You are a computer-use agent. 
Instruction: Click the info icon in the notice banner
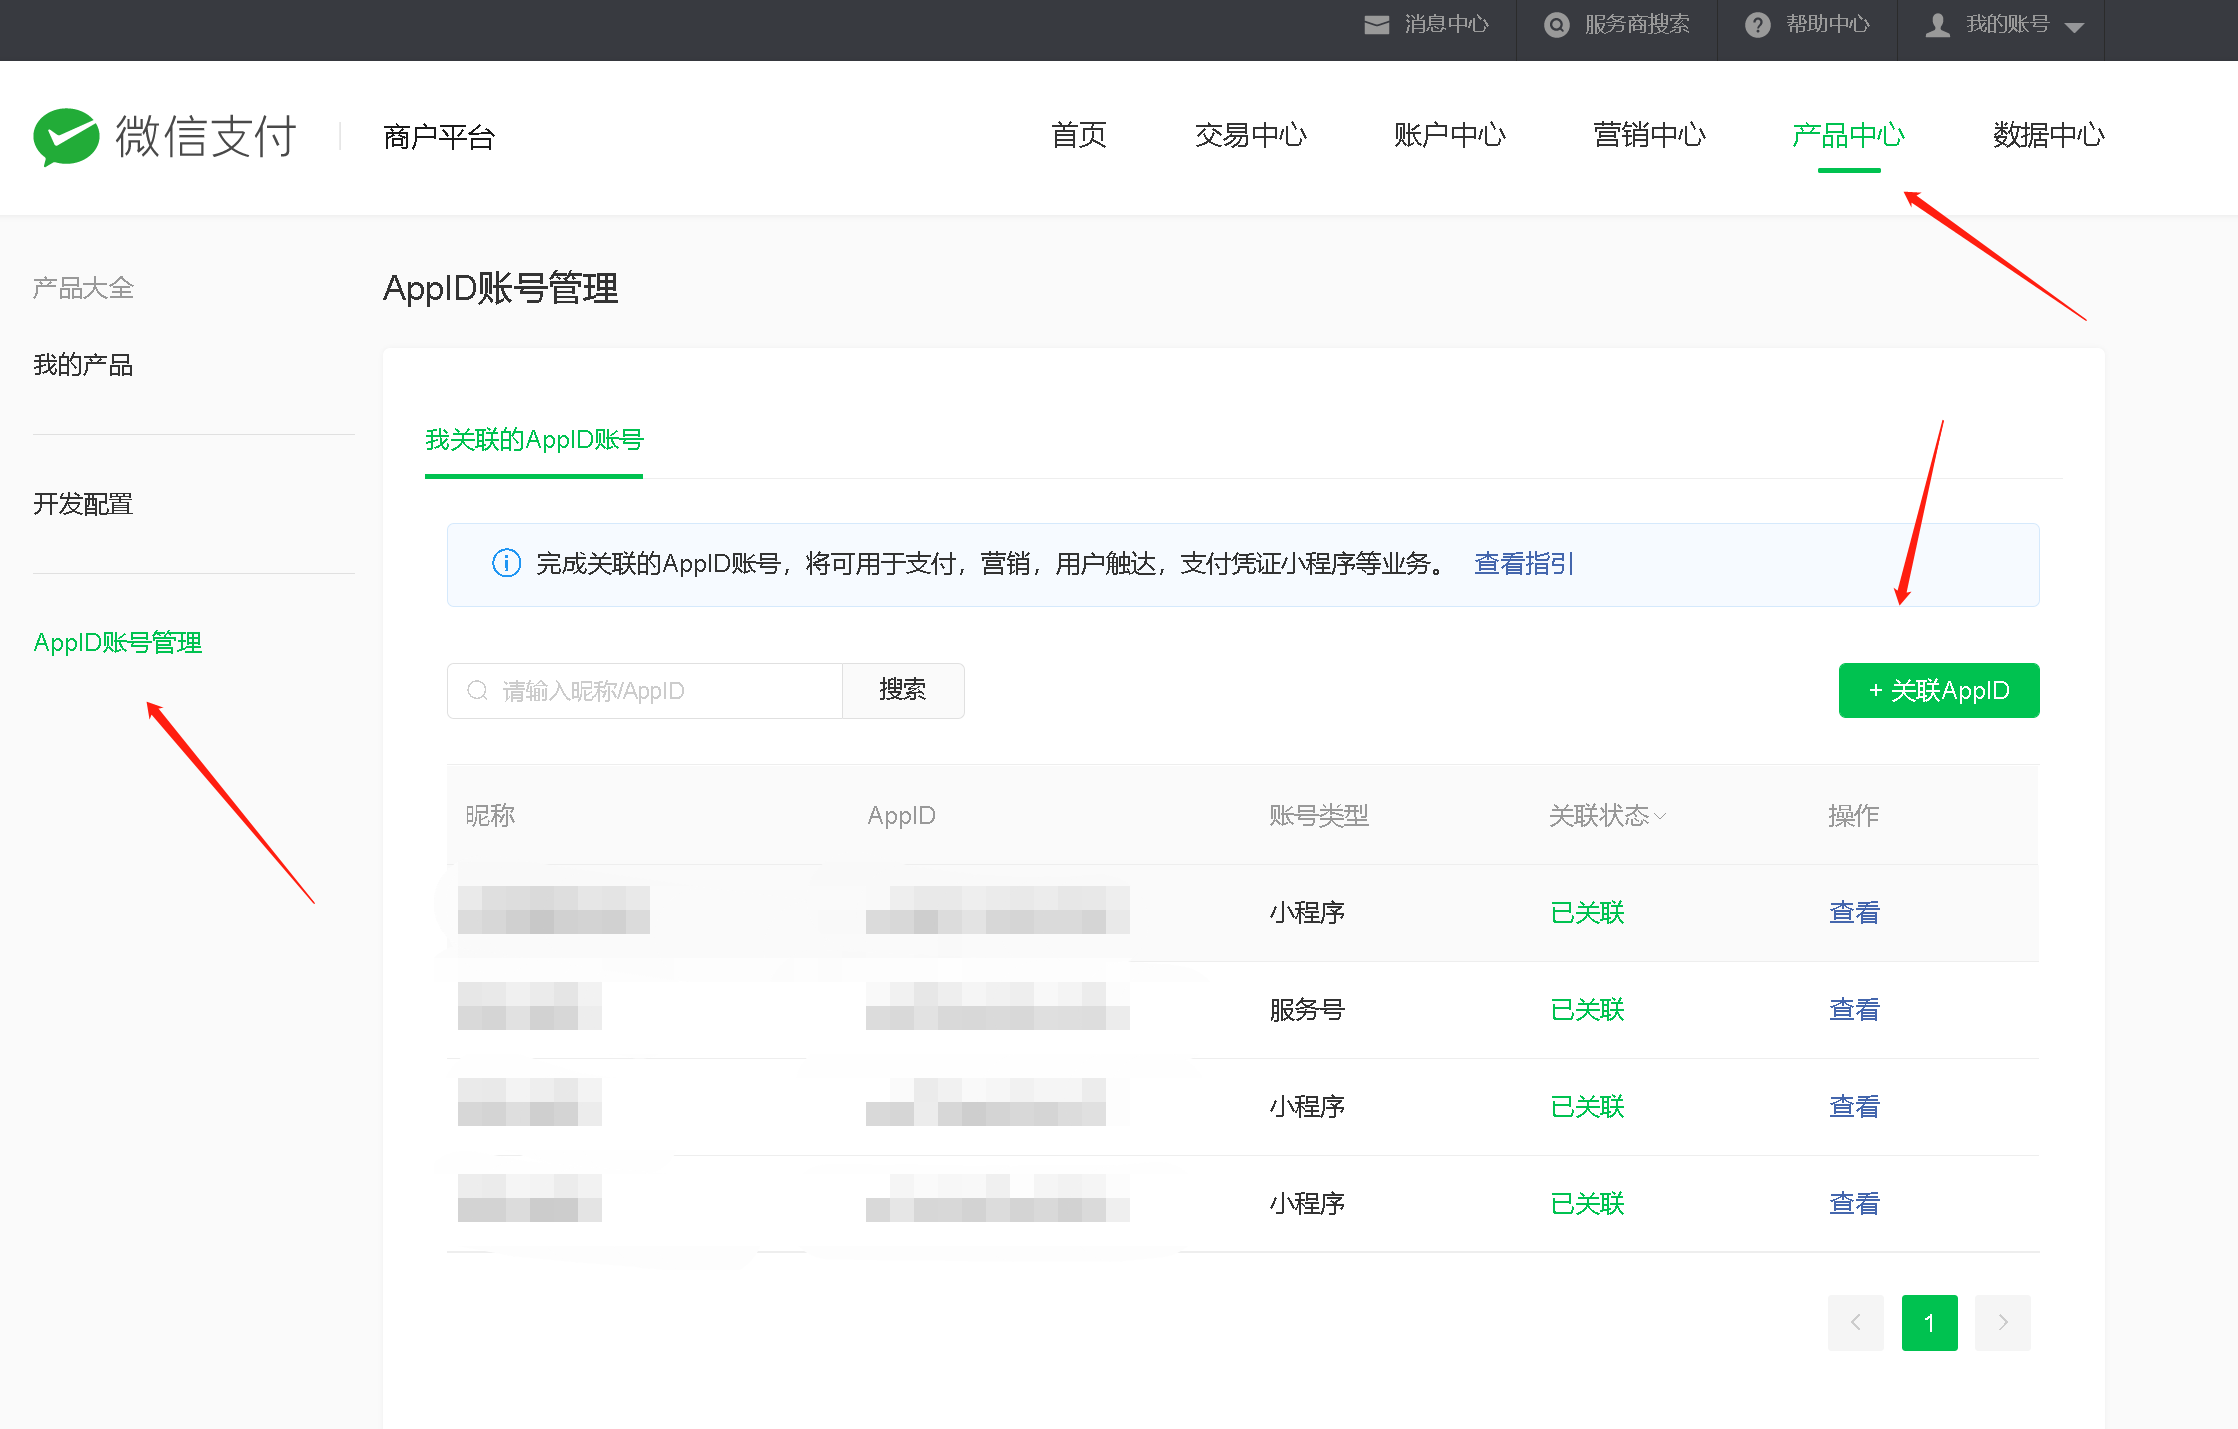tap(506, 563)
